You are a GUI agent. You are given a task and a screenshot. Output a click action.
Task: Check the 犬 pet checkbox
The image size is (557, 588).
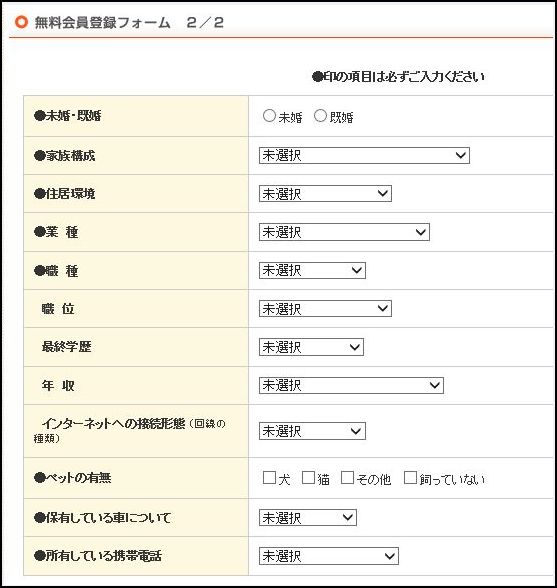click(x=269, y=477)
